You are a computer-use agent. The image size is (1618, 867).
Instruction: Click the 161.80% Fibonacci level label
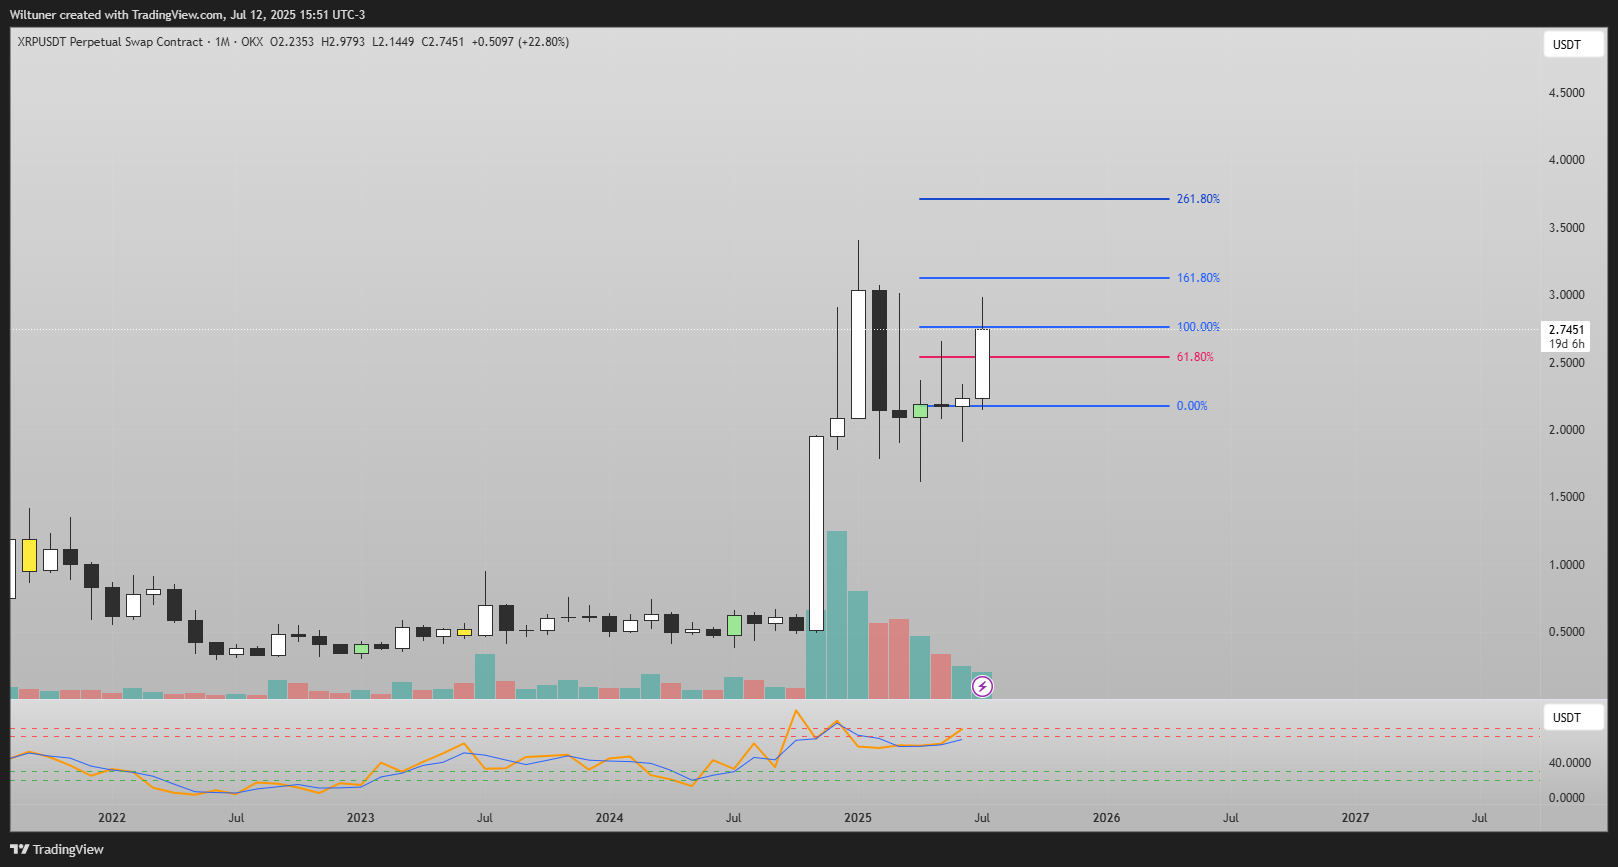click(1198, 278)
